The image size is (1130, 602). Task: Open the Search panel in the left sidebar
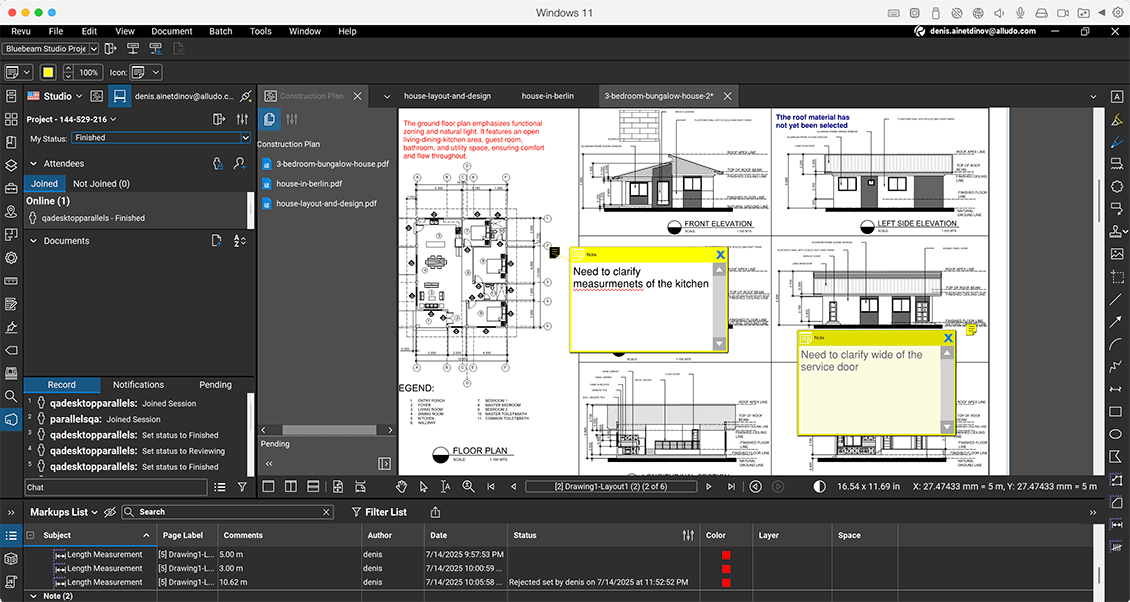point(11,396)
